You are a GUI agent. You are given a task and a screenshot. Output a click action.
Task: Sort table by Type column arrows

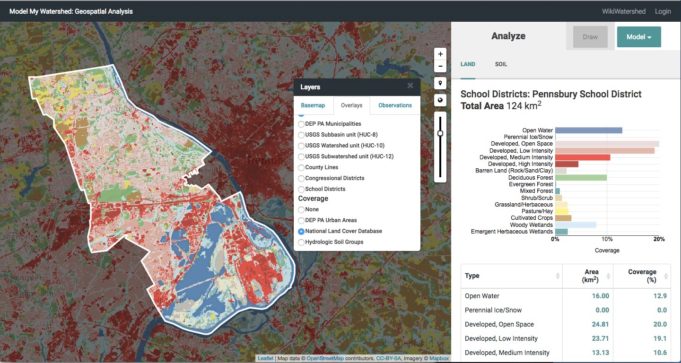coord(557,276)
